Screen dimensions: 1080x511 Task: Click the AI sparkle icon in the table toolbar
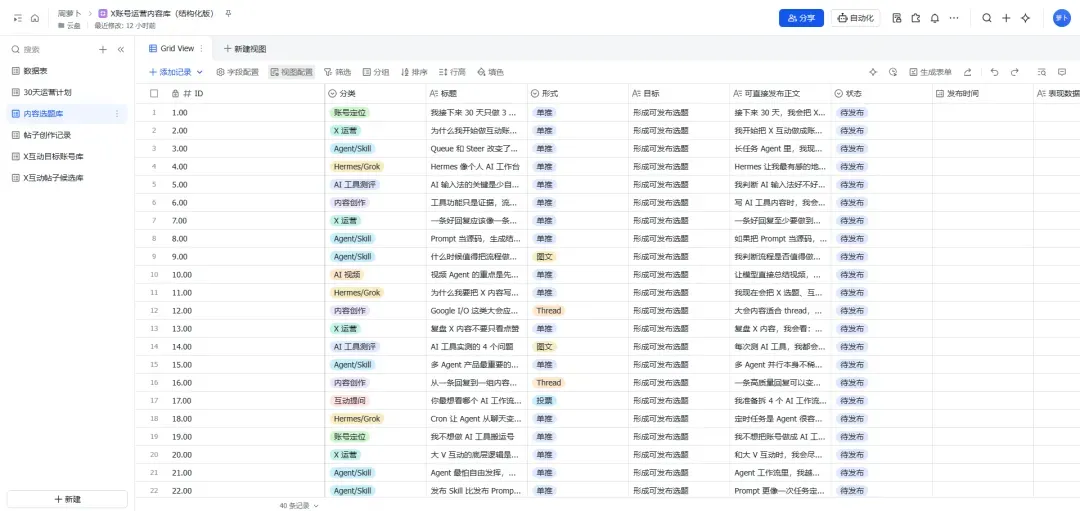873,72
